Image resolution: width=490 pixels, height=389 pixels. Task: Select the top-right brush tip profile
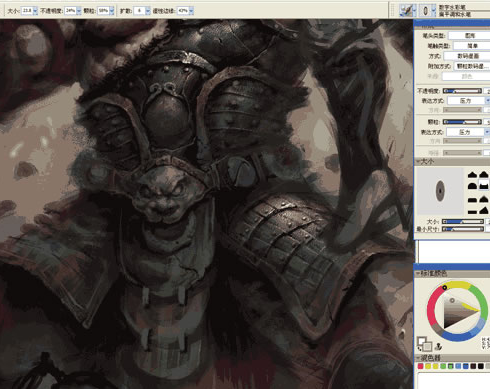point(484,174)
